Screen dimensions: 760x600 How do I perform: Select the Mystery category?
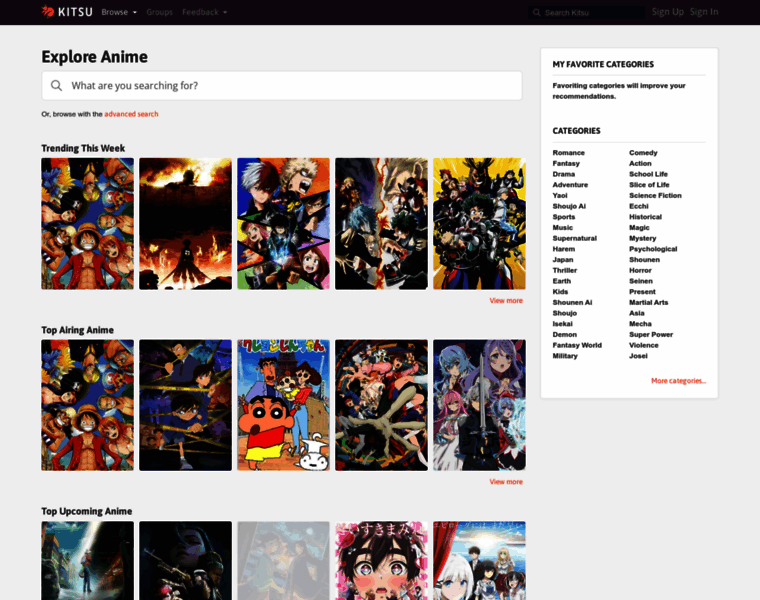coord(643,238)
